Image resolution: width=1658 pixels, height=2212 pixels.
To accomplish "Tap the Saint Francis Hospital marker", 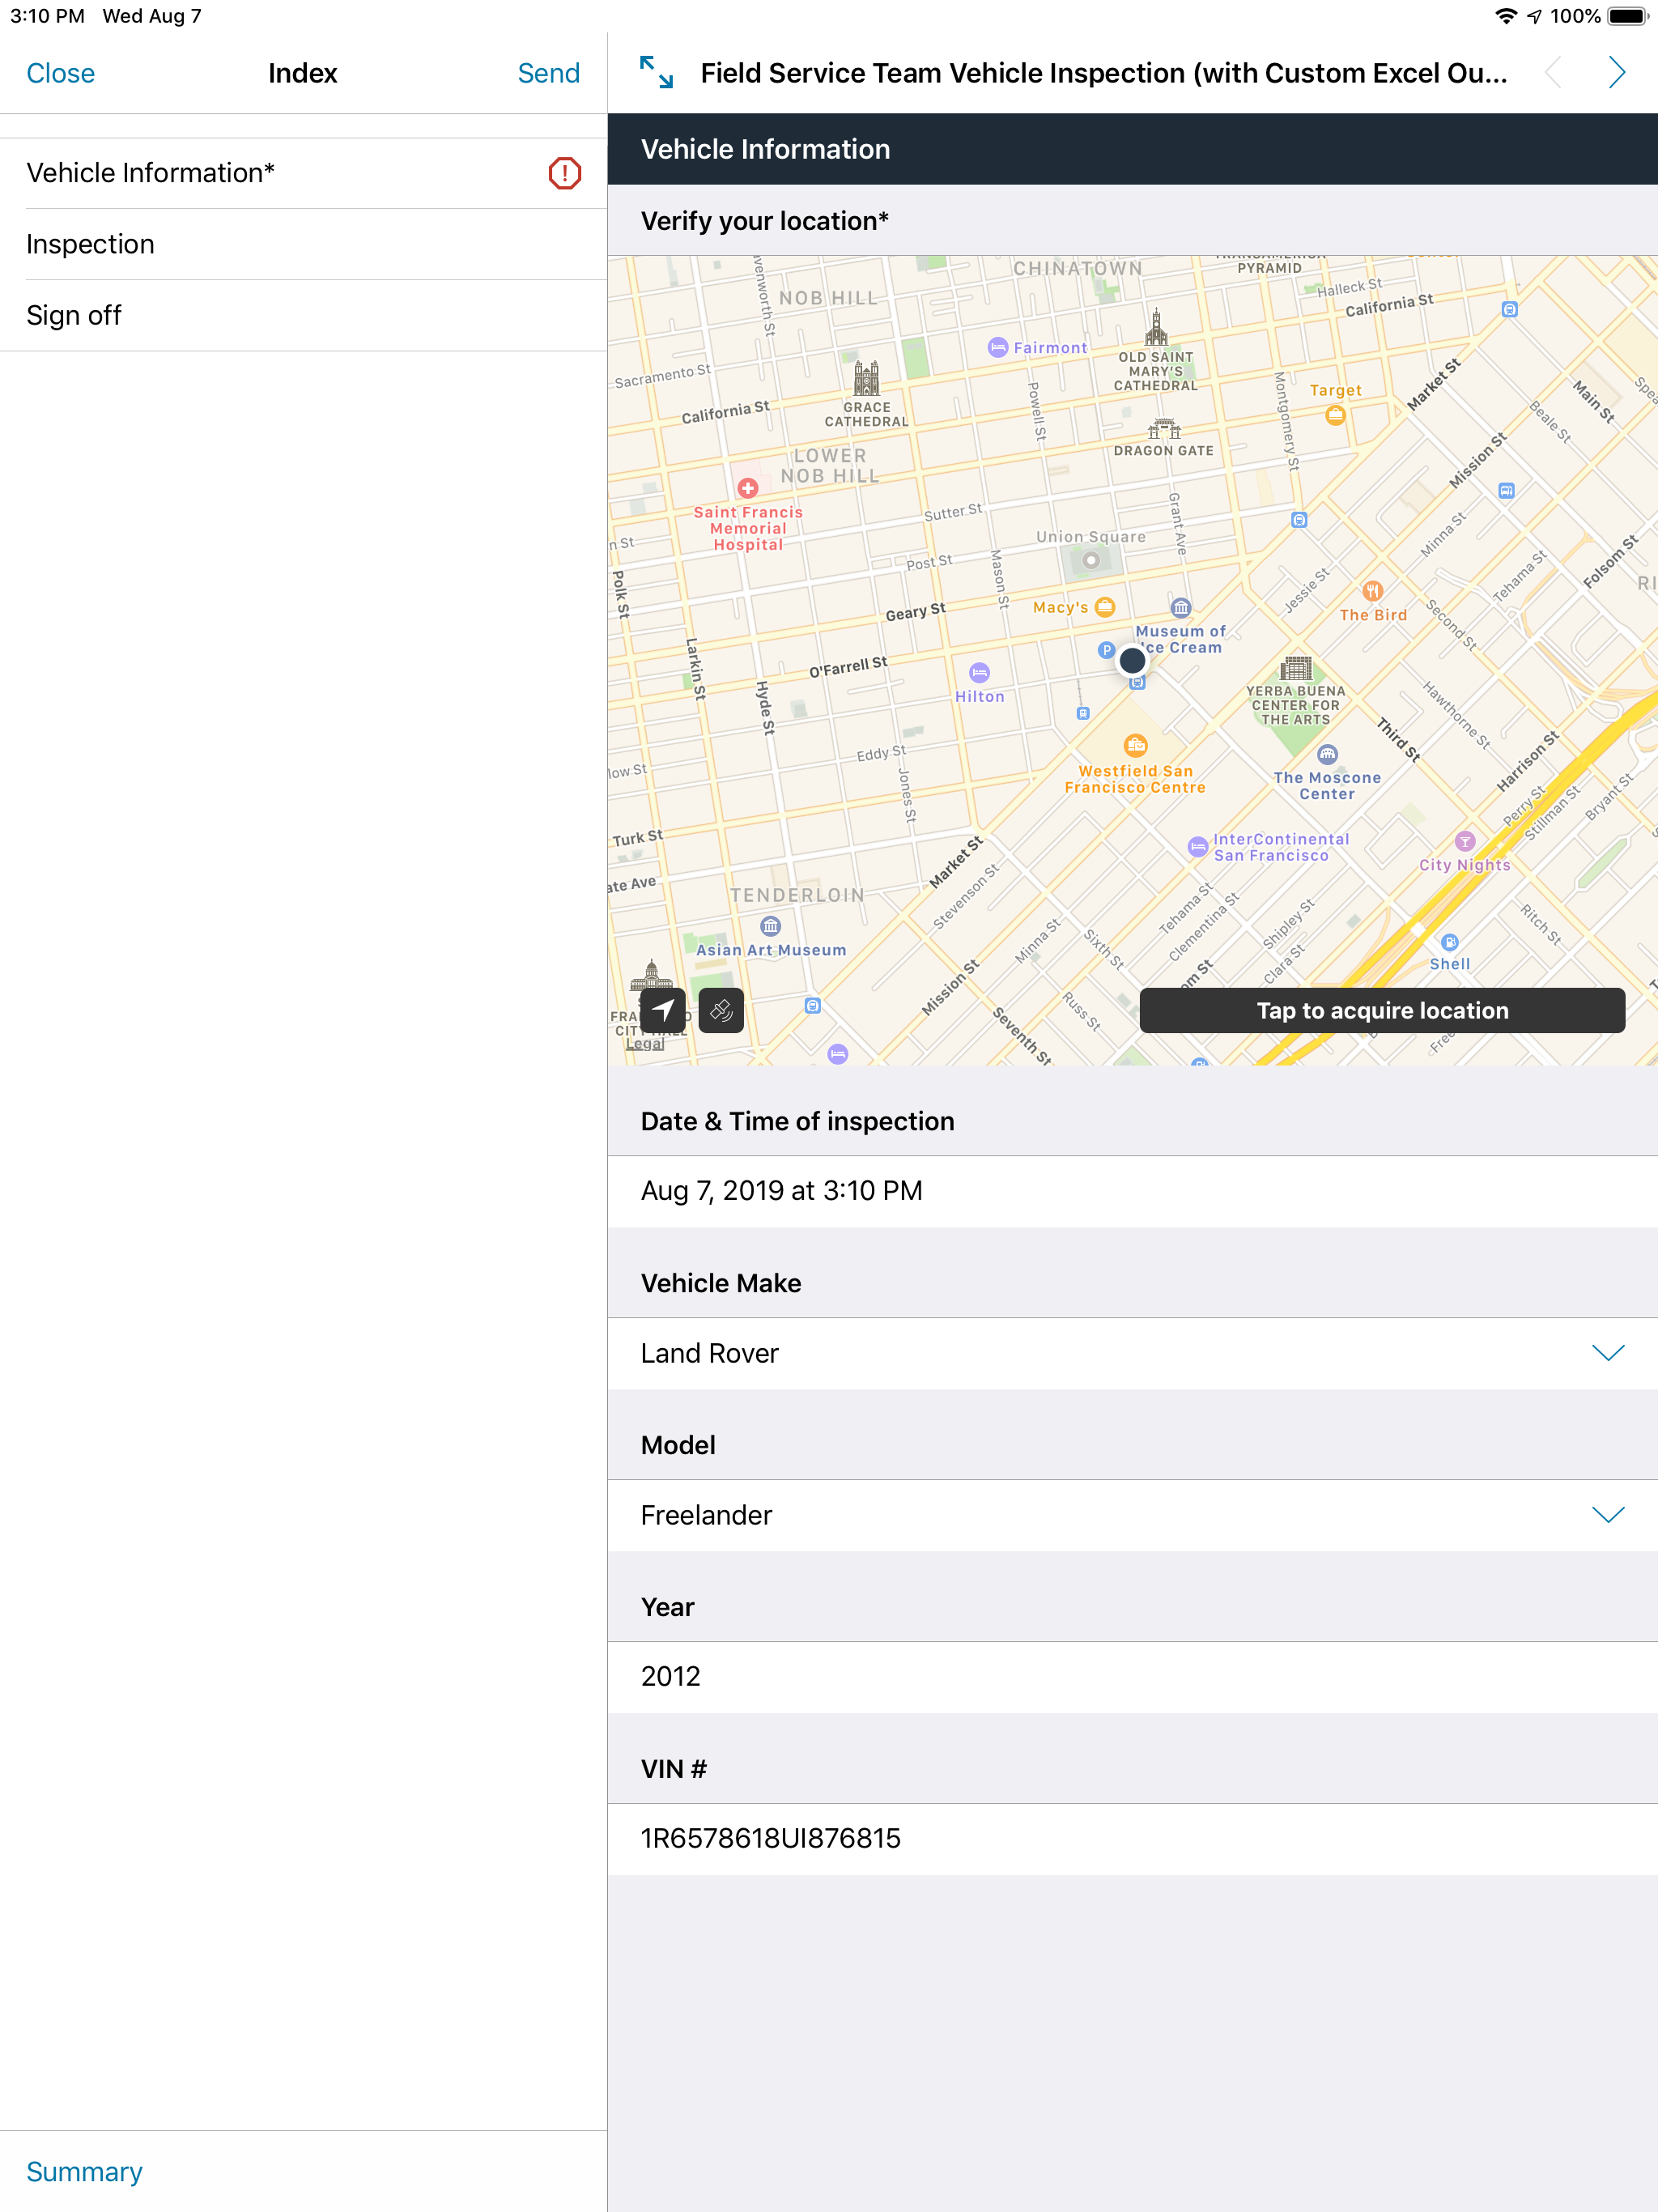I will pyautogui.click(x=748, y=488).
